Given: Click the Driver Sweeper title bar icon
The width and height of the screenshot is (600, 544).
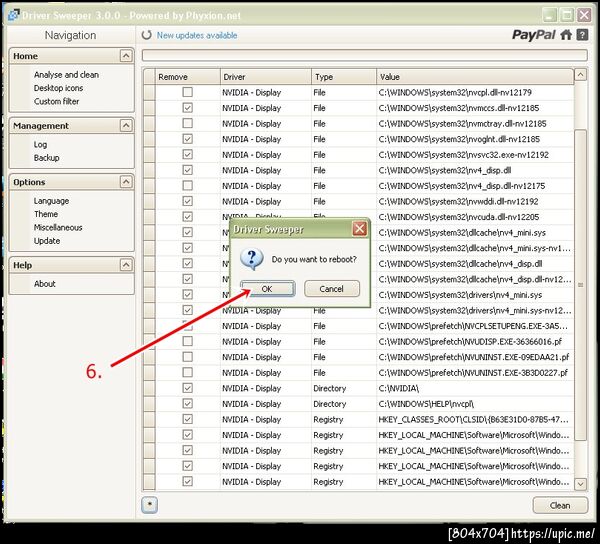Looking at the screenshot, I should pyautogui.click(x=13, y=15).
